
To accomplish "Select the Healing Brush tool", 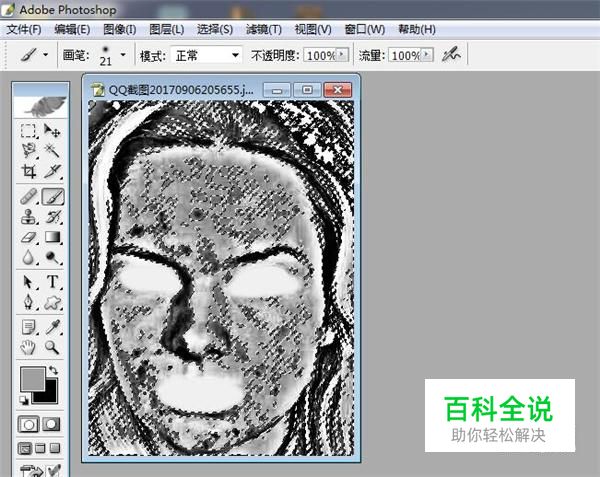I will point(28,197).
